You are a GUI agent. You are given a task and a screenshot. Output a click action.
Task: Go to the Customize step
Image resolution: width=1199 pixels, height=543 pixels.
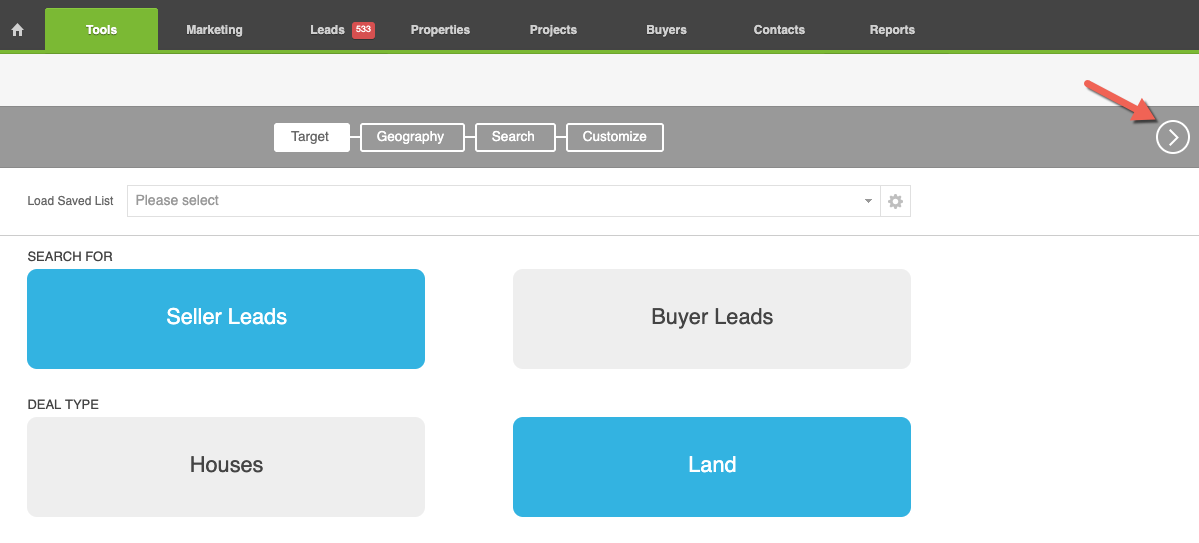[614, 137]
